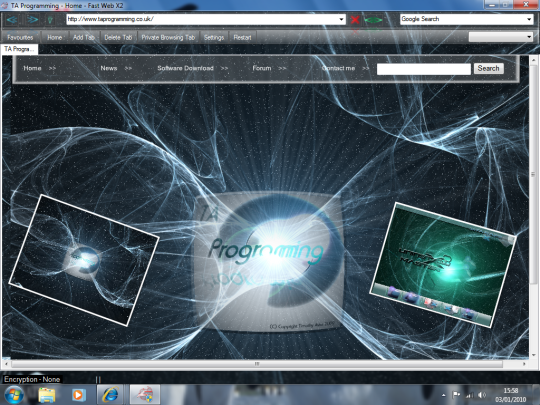
Task: Click Fast Web X2 taskbar icon
Action: (x=145, y=395)
